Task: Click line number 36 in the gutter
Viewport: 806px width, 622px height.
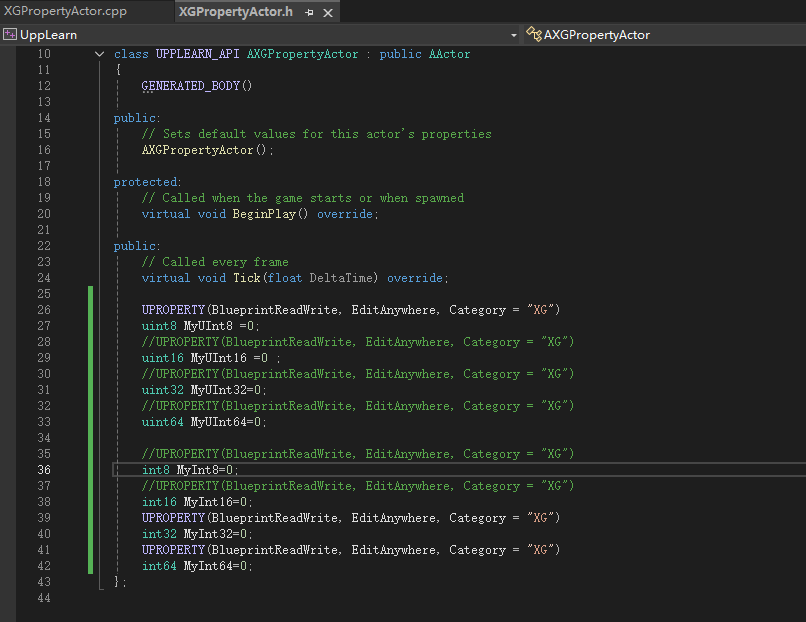Action: 43,470
